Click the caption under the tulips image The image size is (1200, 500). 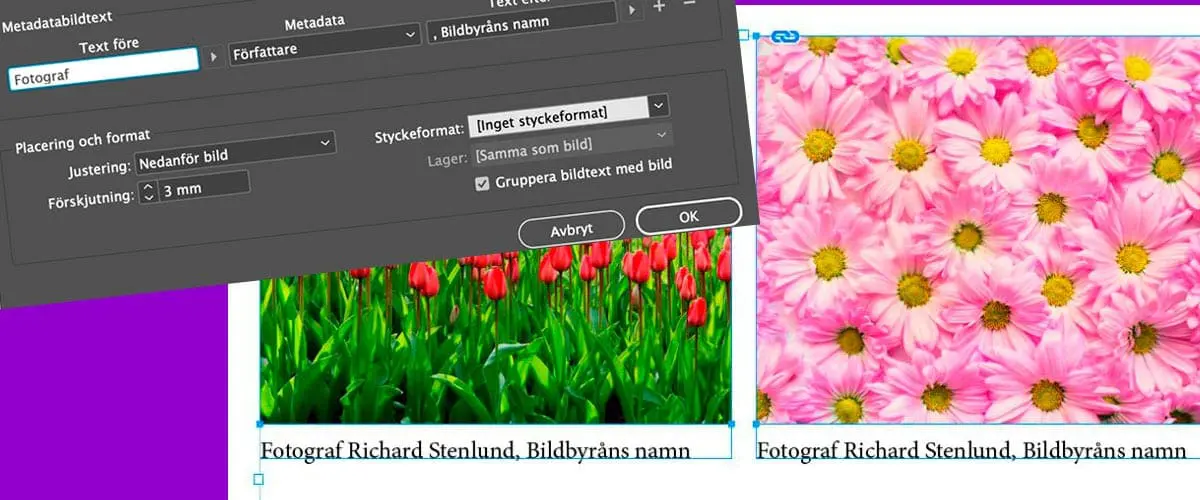(x=476, y=450)
